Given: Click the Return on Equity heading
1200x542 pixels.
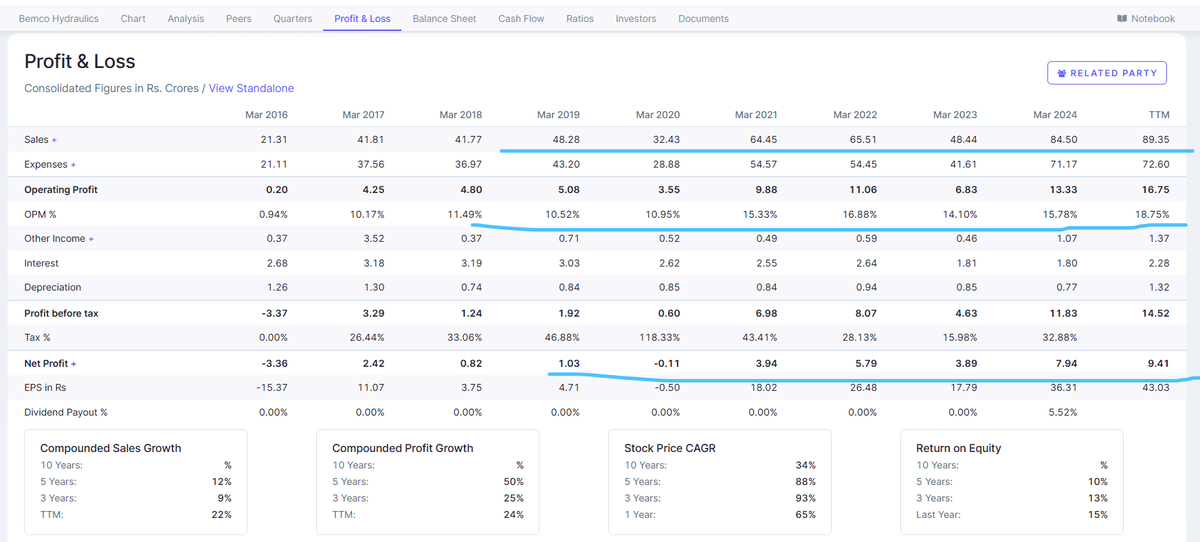Looking at the screenshot, I should tap(959, 448).
